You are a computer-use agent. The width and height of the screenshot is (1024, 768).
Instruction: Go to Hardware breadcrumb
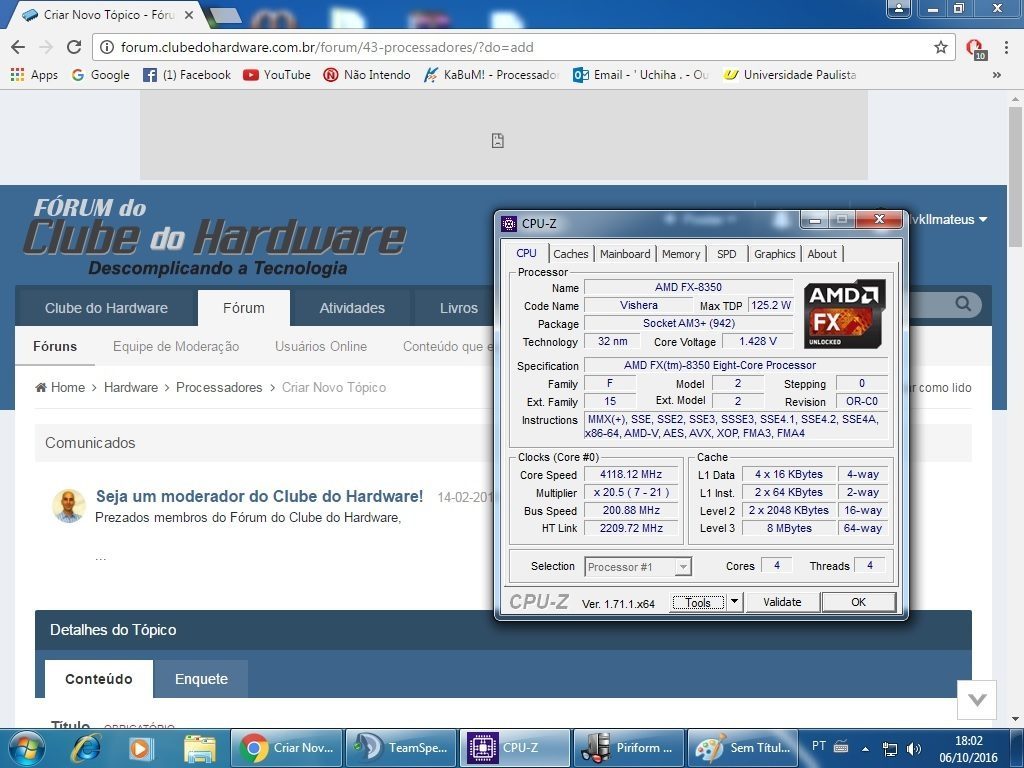(x=131, y=387)
